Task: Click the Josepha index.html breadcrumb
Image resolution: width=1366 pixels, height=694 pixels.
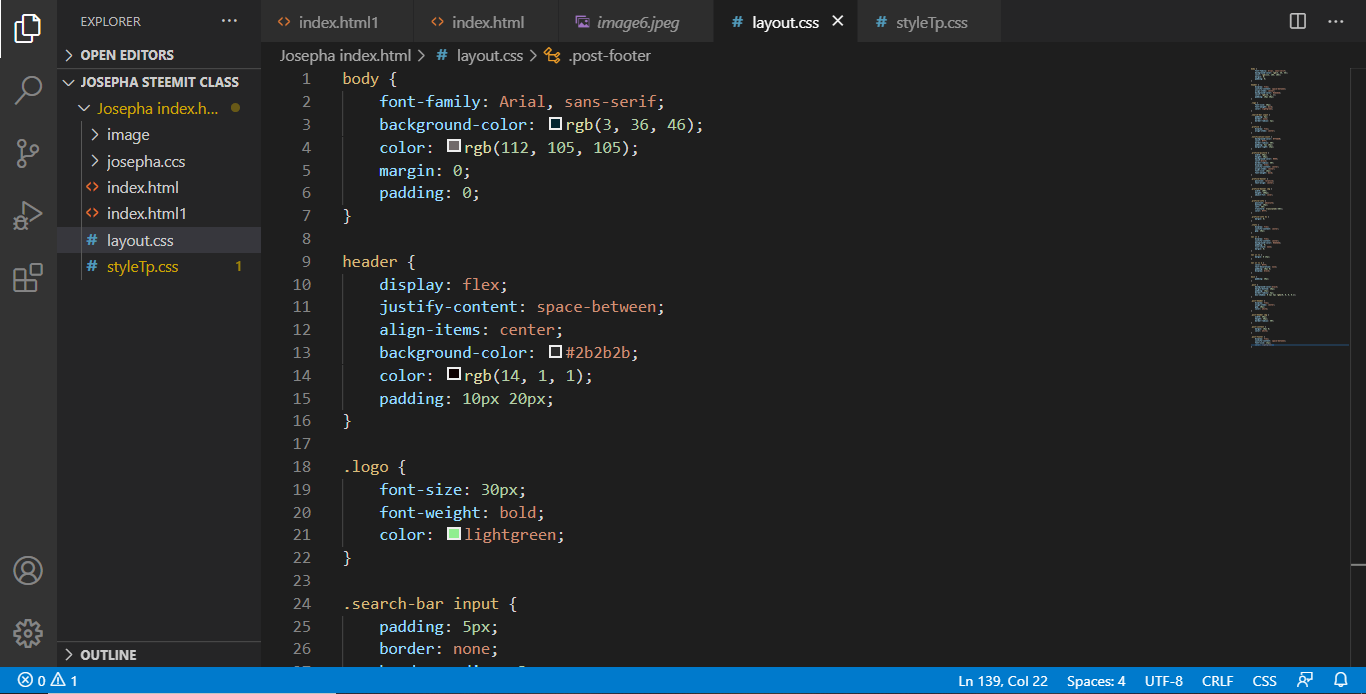Action: click(345, 56)
